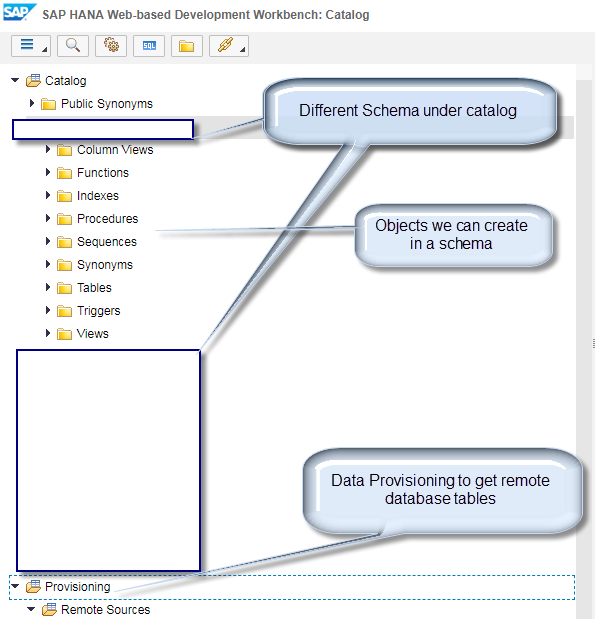Expand the Public Synonyms folder arrow
The image size is (595, 619).
(32, 103)
